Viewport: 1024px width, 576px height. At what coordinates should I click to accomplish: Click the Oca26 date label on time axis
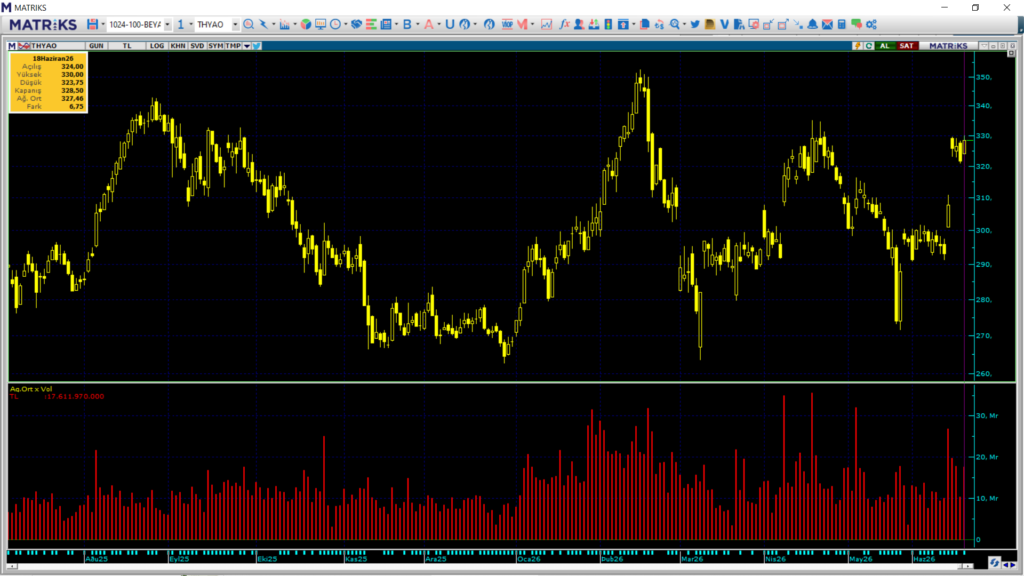click(528, 559)
